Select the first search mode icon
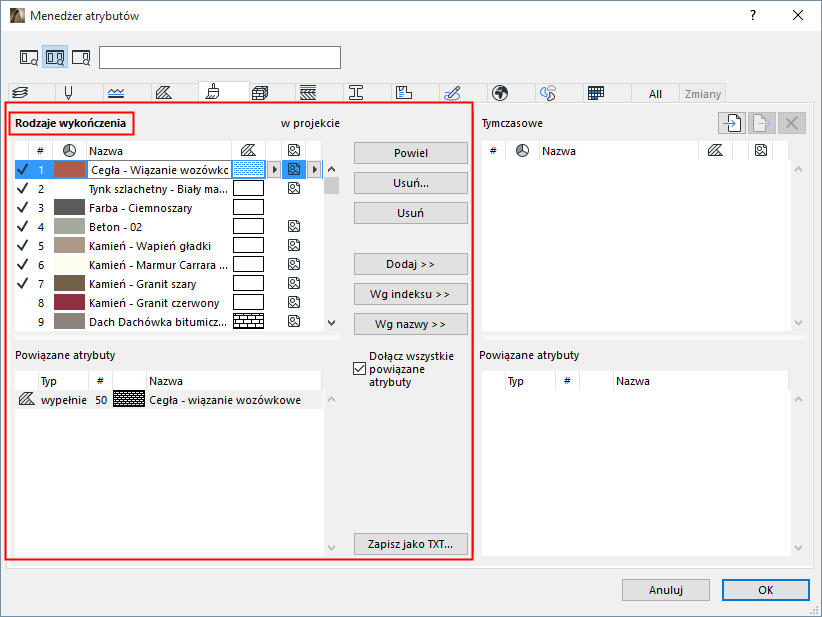 tap(29, 57)
